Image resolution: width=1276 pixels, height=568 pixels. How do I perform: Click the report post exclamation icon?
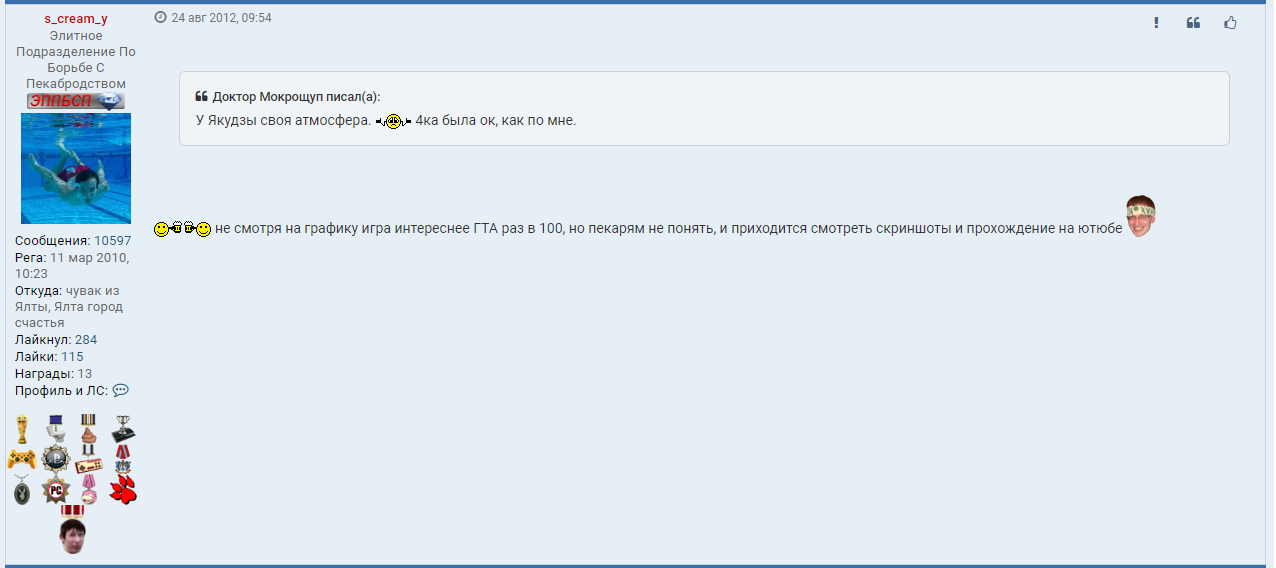1156,23
